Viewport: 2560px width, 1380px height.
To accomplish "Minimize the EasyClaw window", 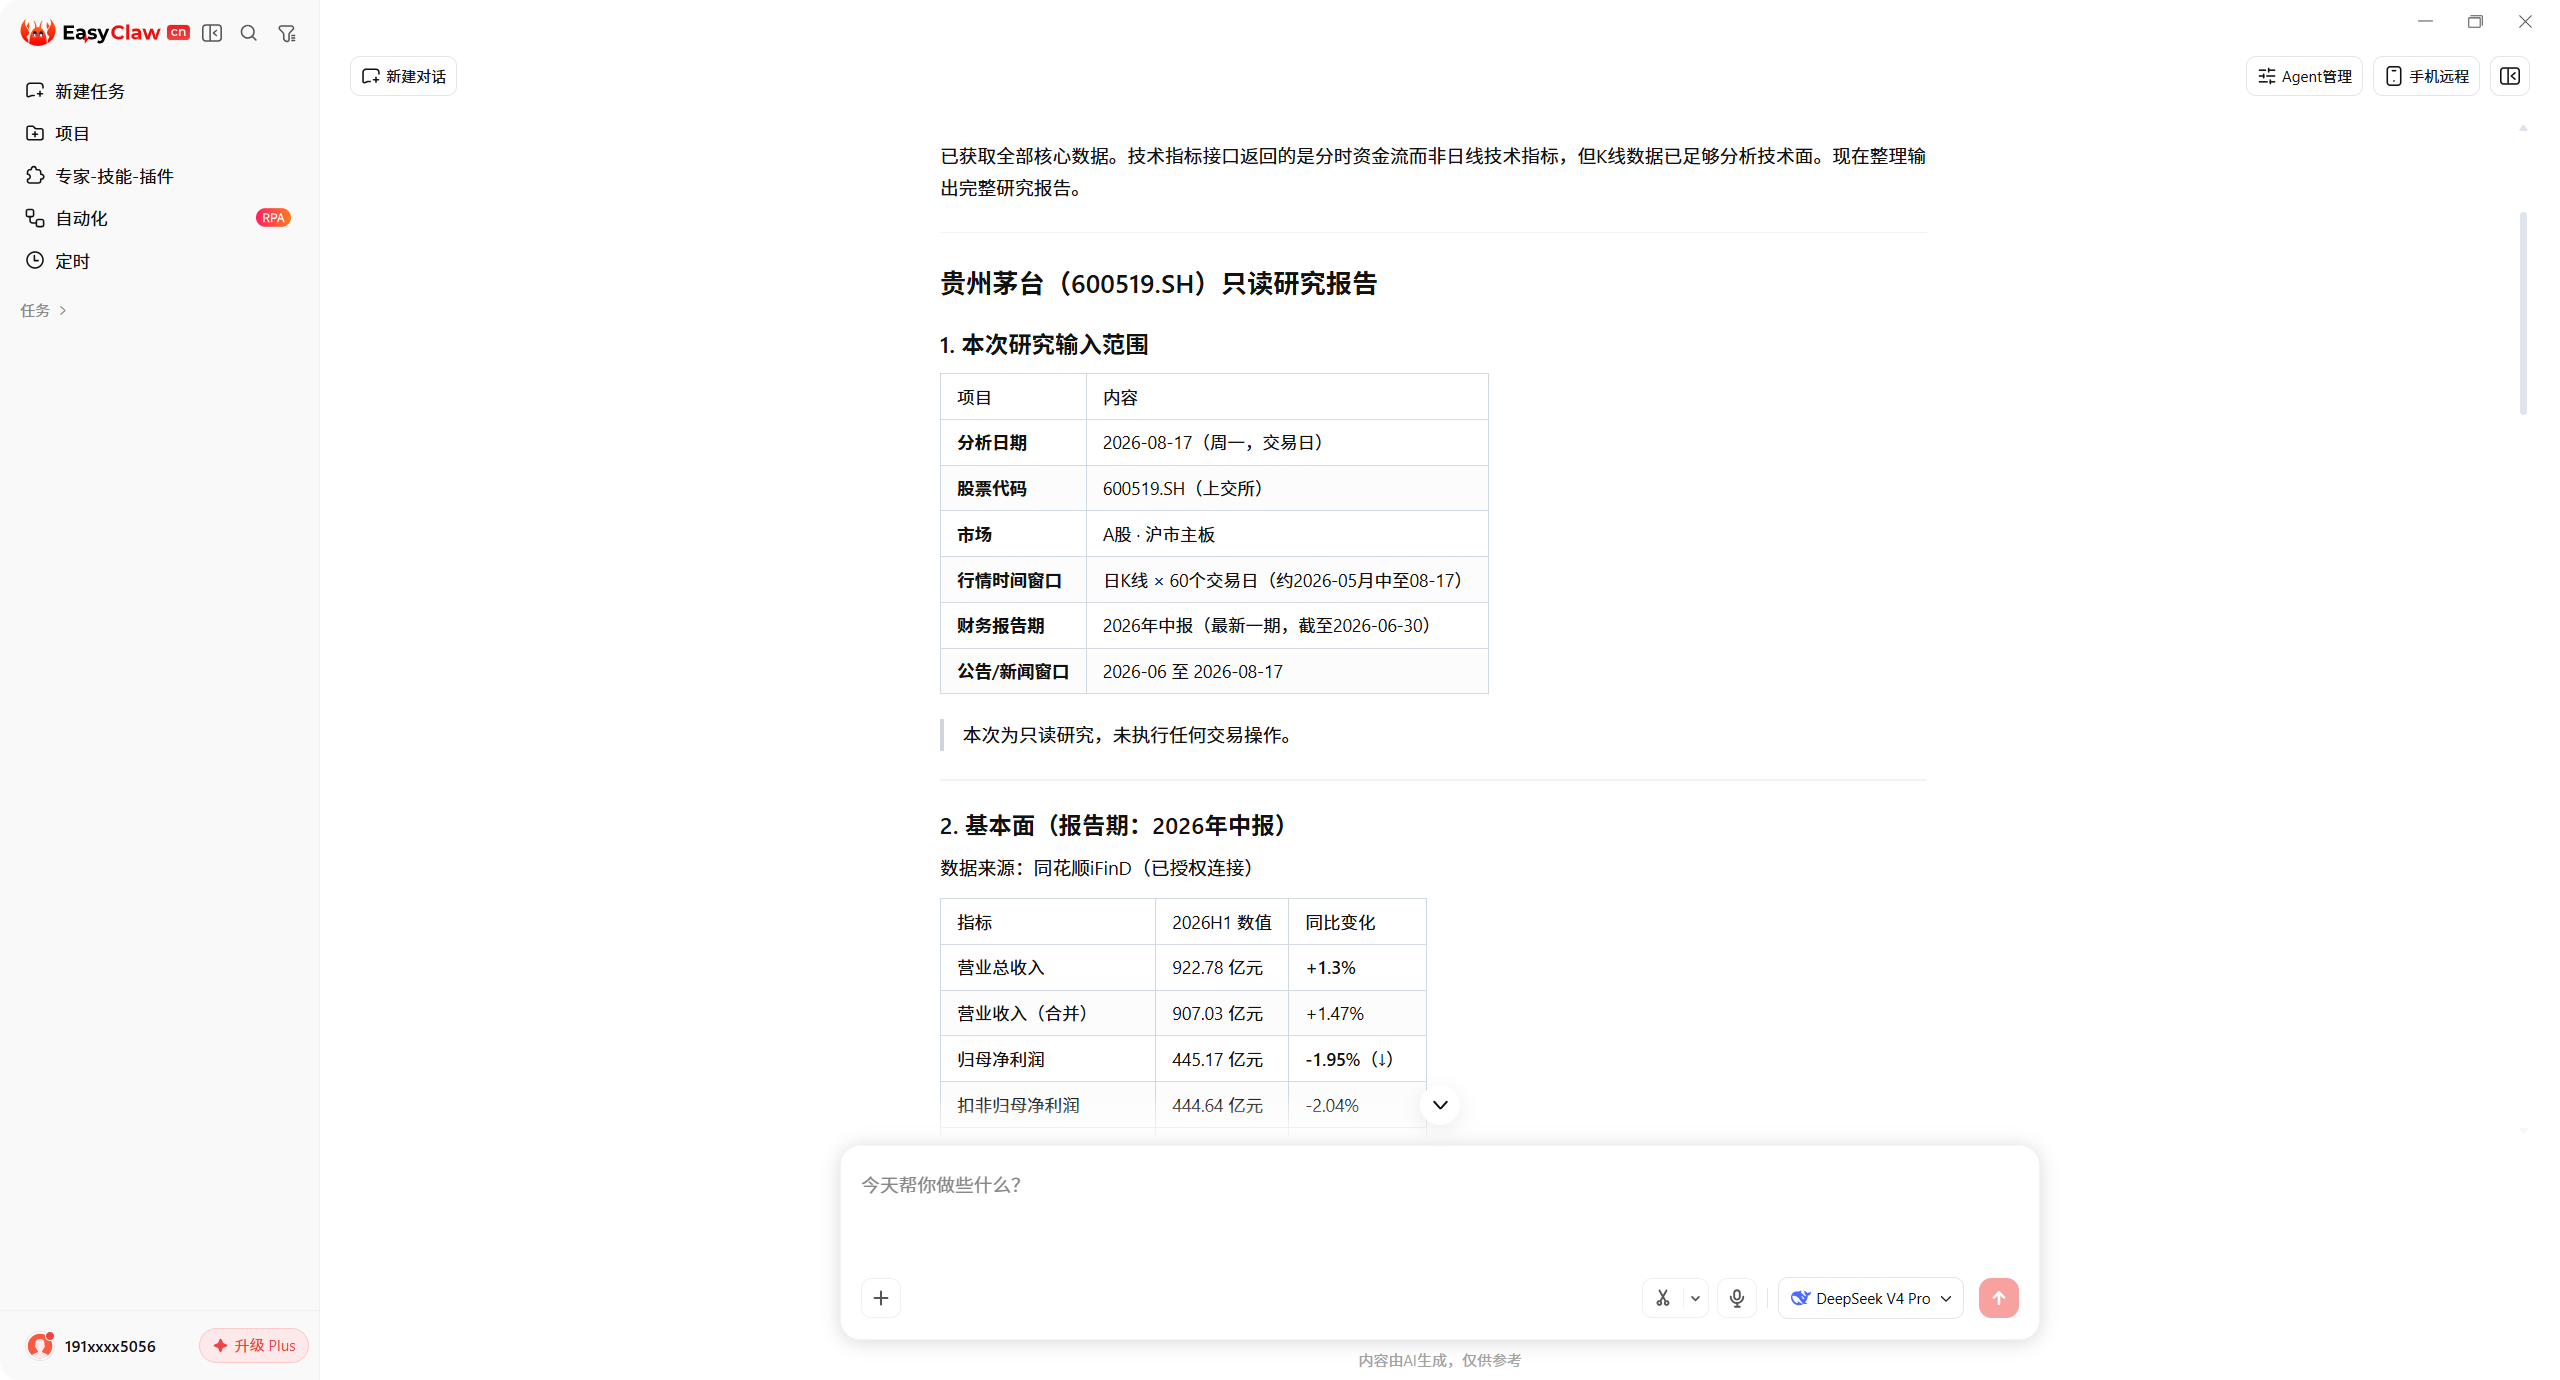I will pyautogui.click(x=2425, y=21).
